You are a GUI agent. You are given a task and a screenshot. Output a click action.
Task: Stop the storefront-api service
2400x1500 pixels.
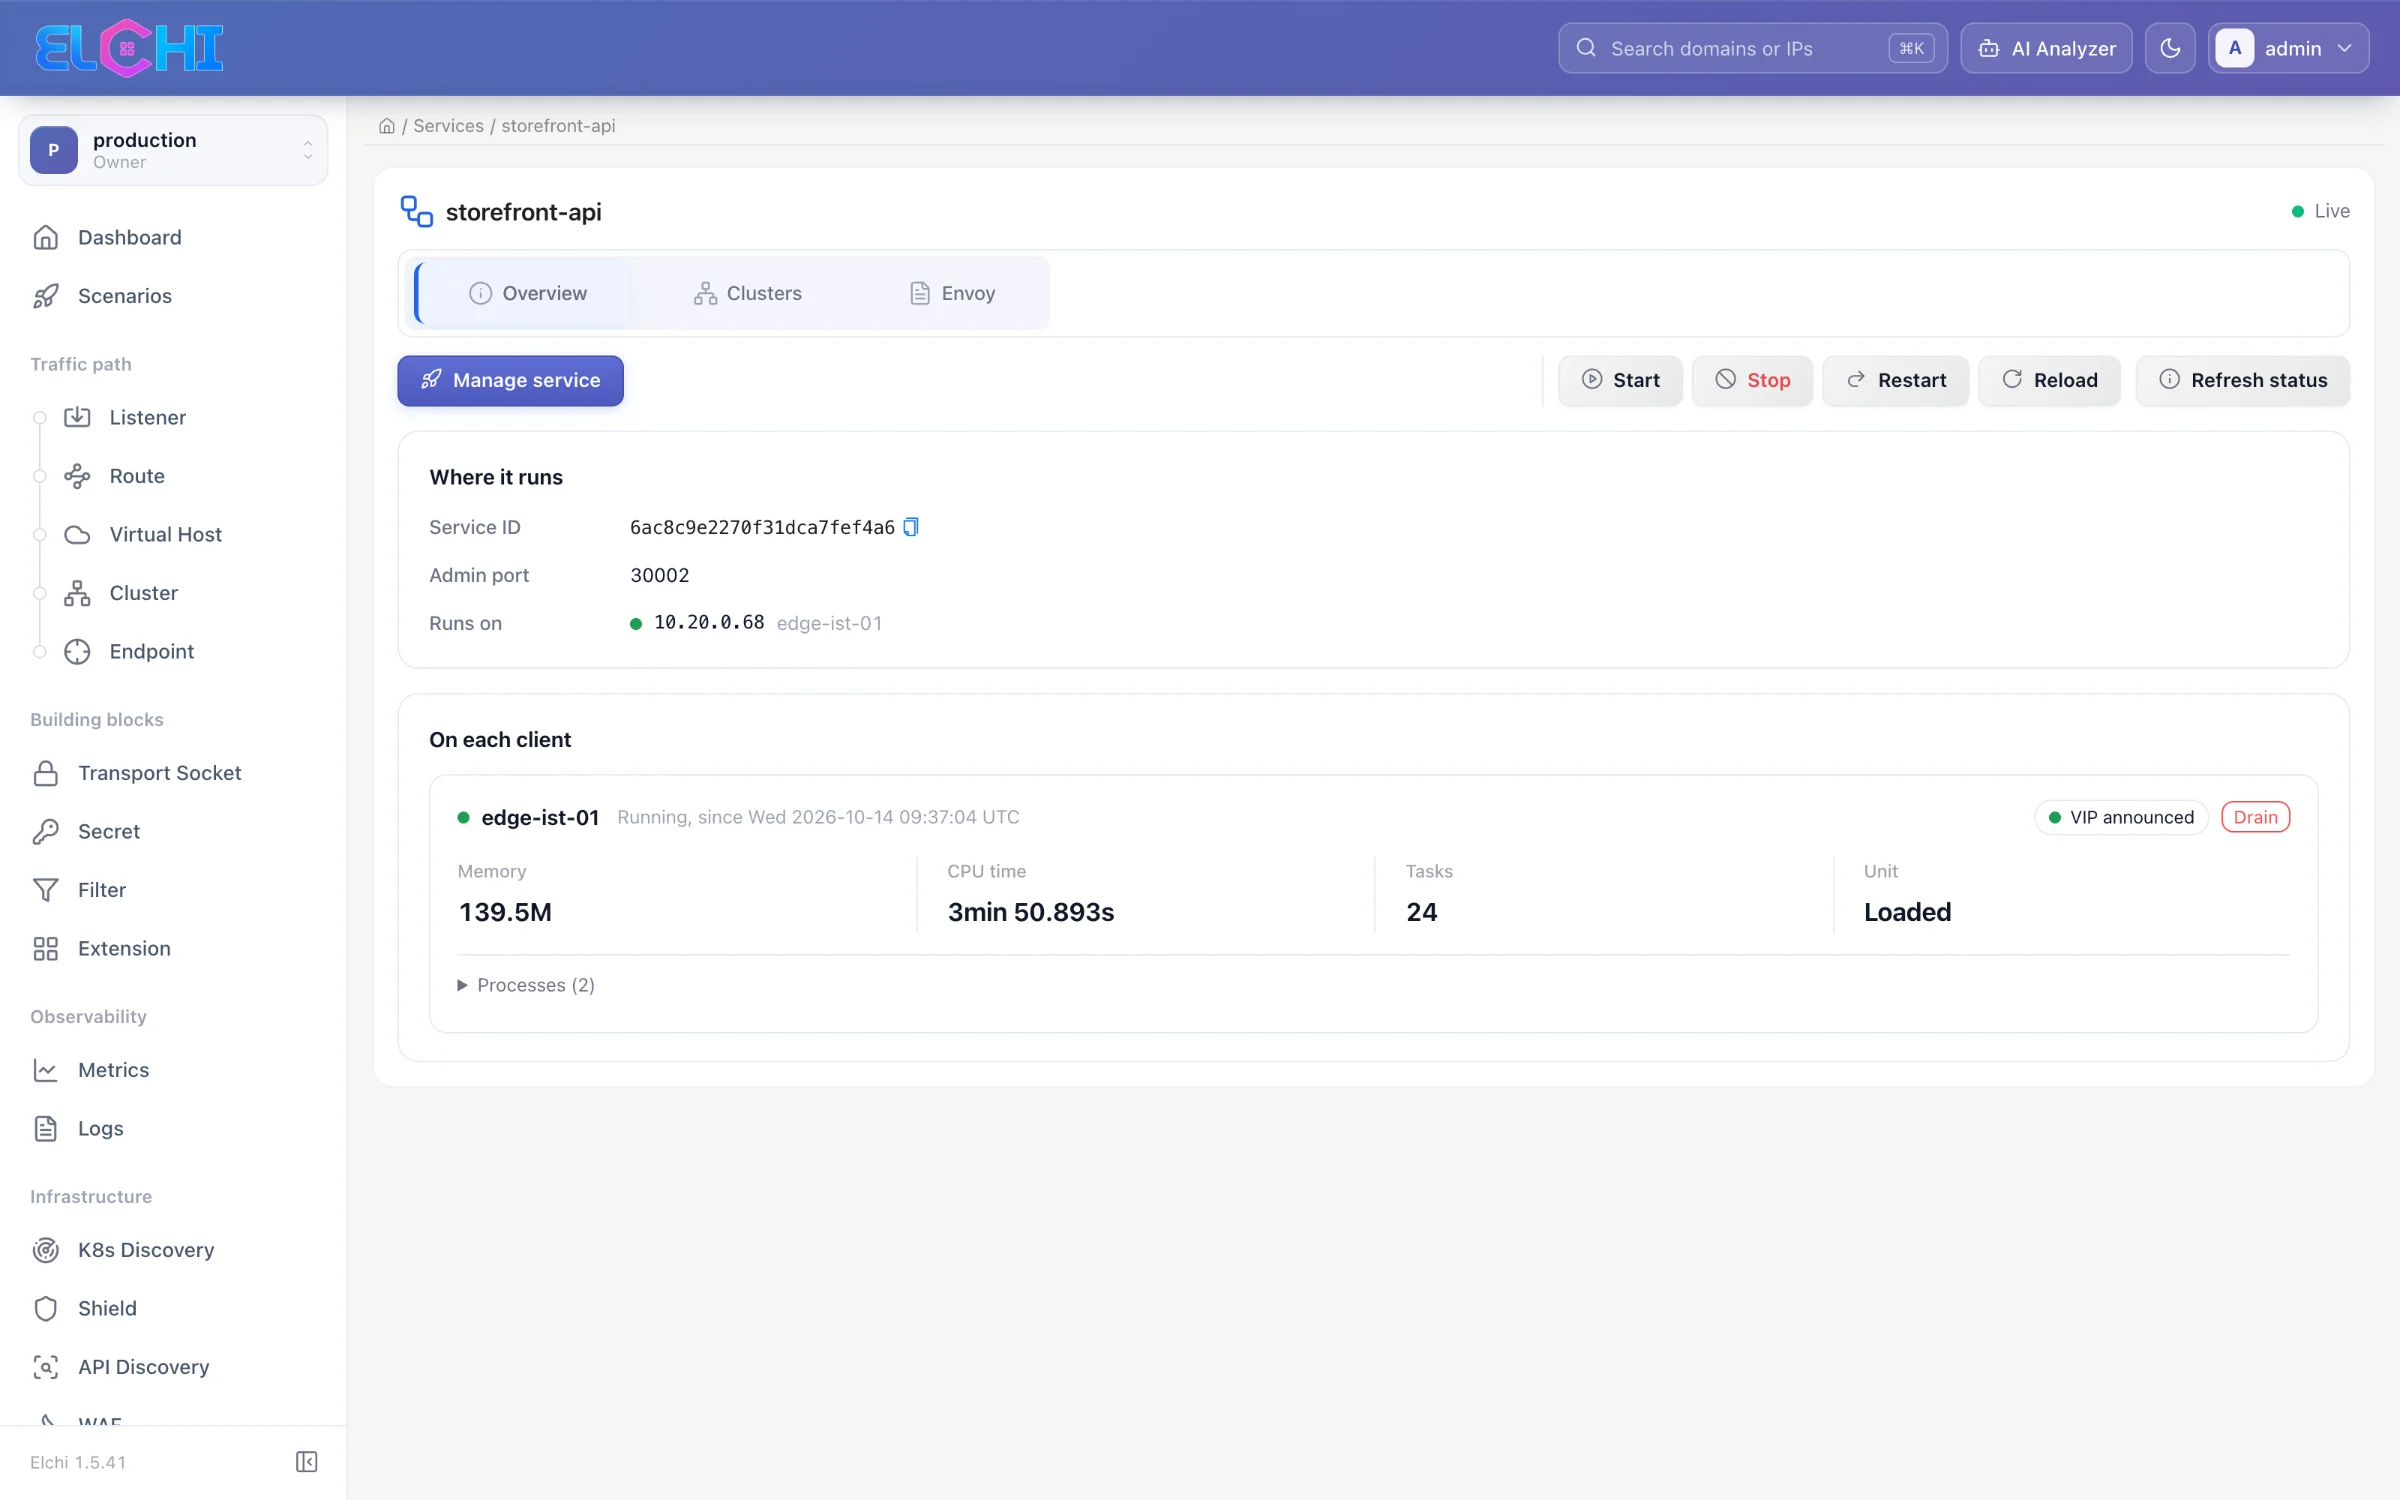pos(1752,380)
